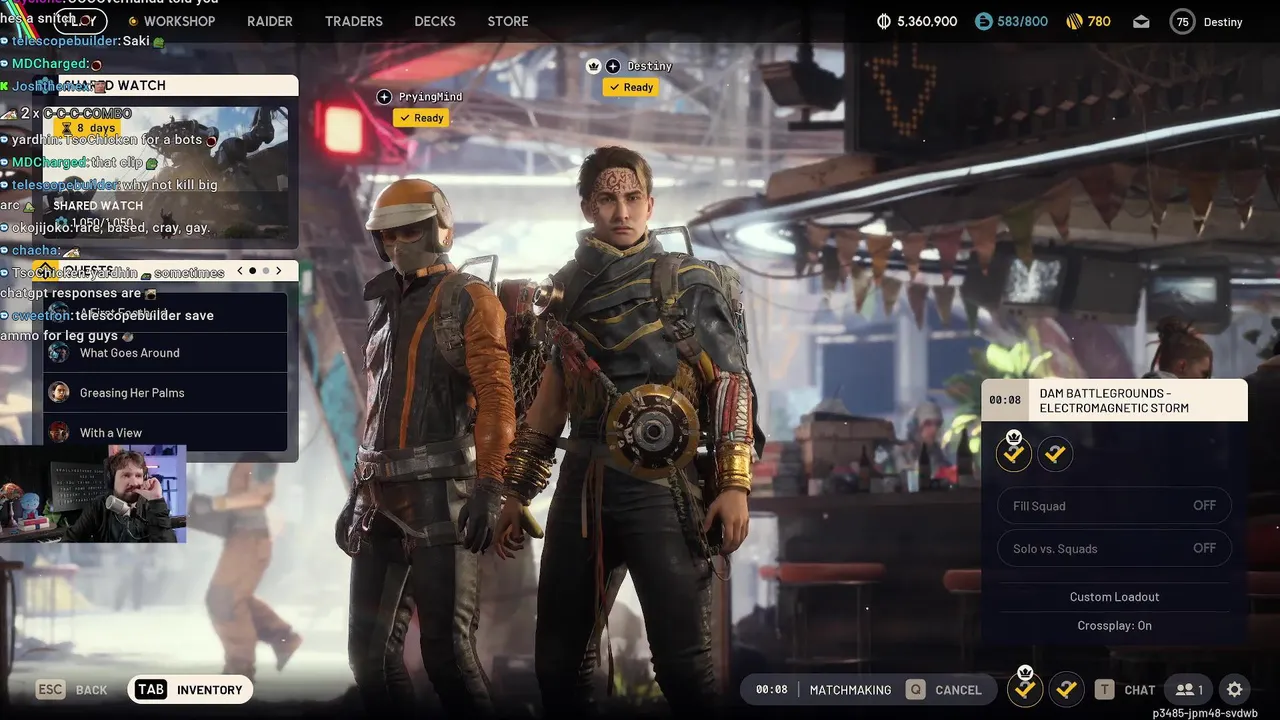Click the gold Raider Tokens icon
The image size is (1280, 720).
(1075, 21)
